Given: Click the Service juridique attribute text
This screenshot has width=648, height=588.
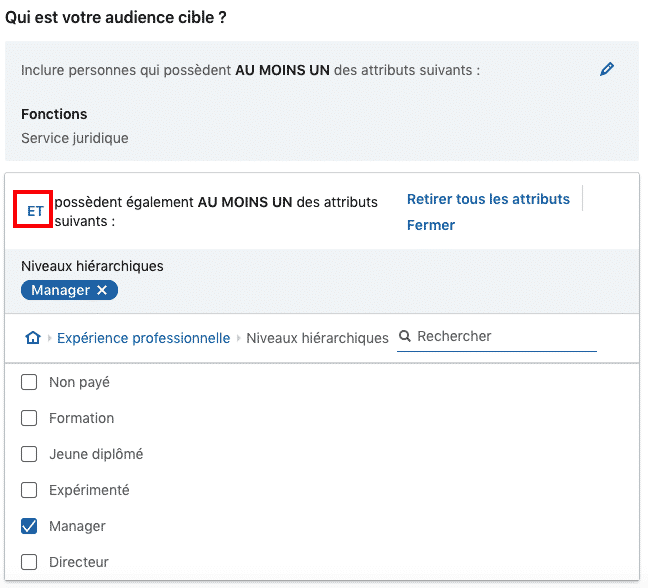Looking at the screenshot, I should pyautogui.click(x=75, y=138).
